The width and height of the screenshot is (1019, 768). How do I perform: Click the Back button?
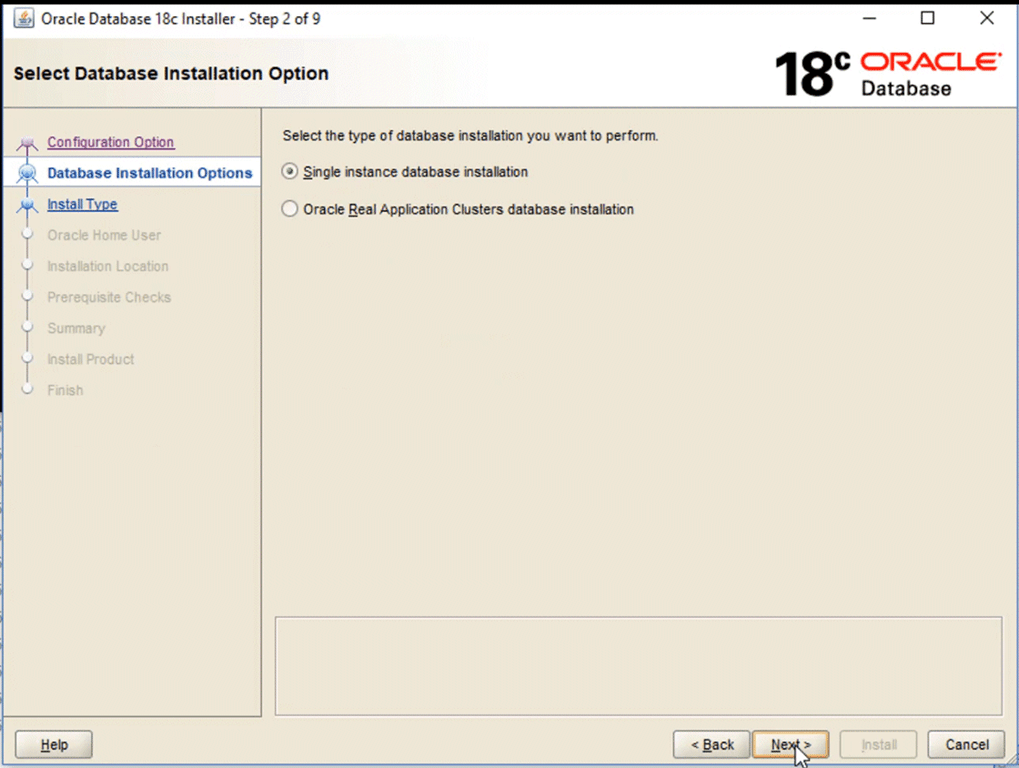pyautogui.click(x=712, y=745)
